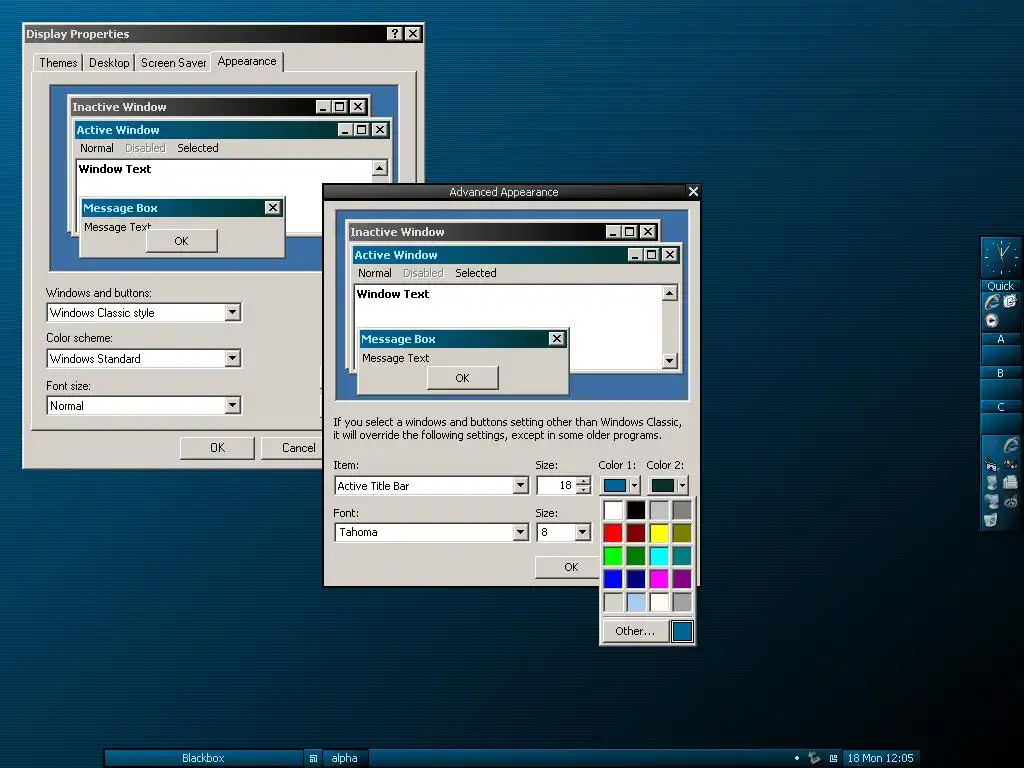Select the Appearance tab
The image size is (1024, 768).
point(247,61)
